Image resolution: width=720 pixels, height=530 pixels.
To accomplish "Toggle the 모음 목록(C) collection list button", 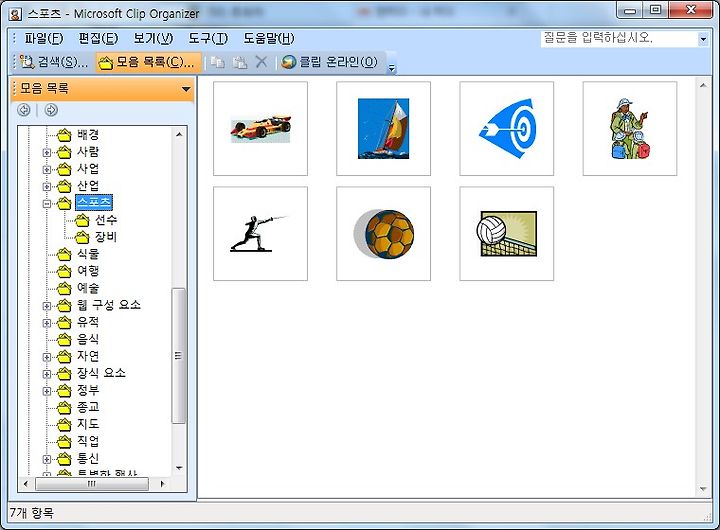I will click(148, 62).
